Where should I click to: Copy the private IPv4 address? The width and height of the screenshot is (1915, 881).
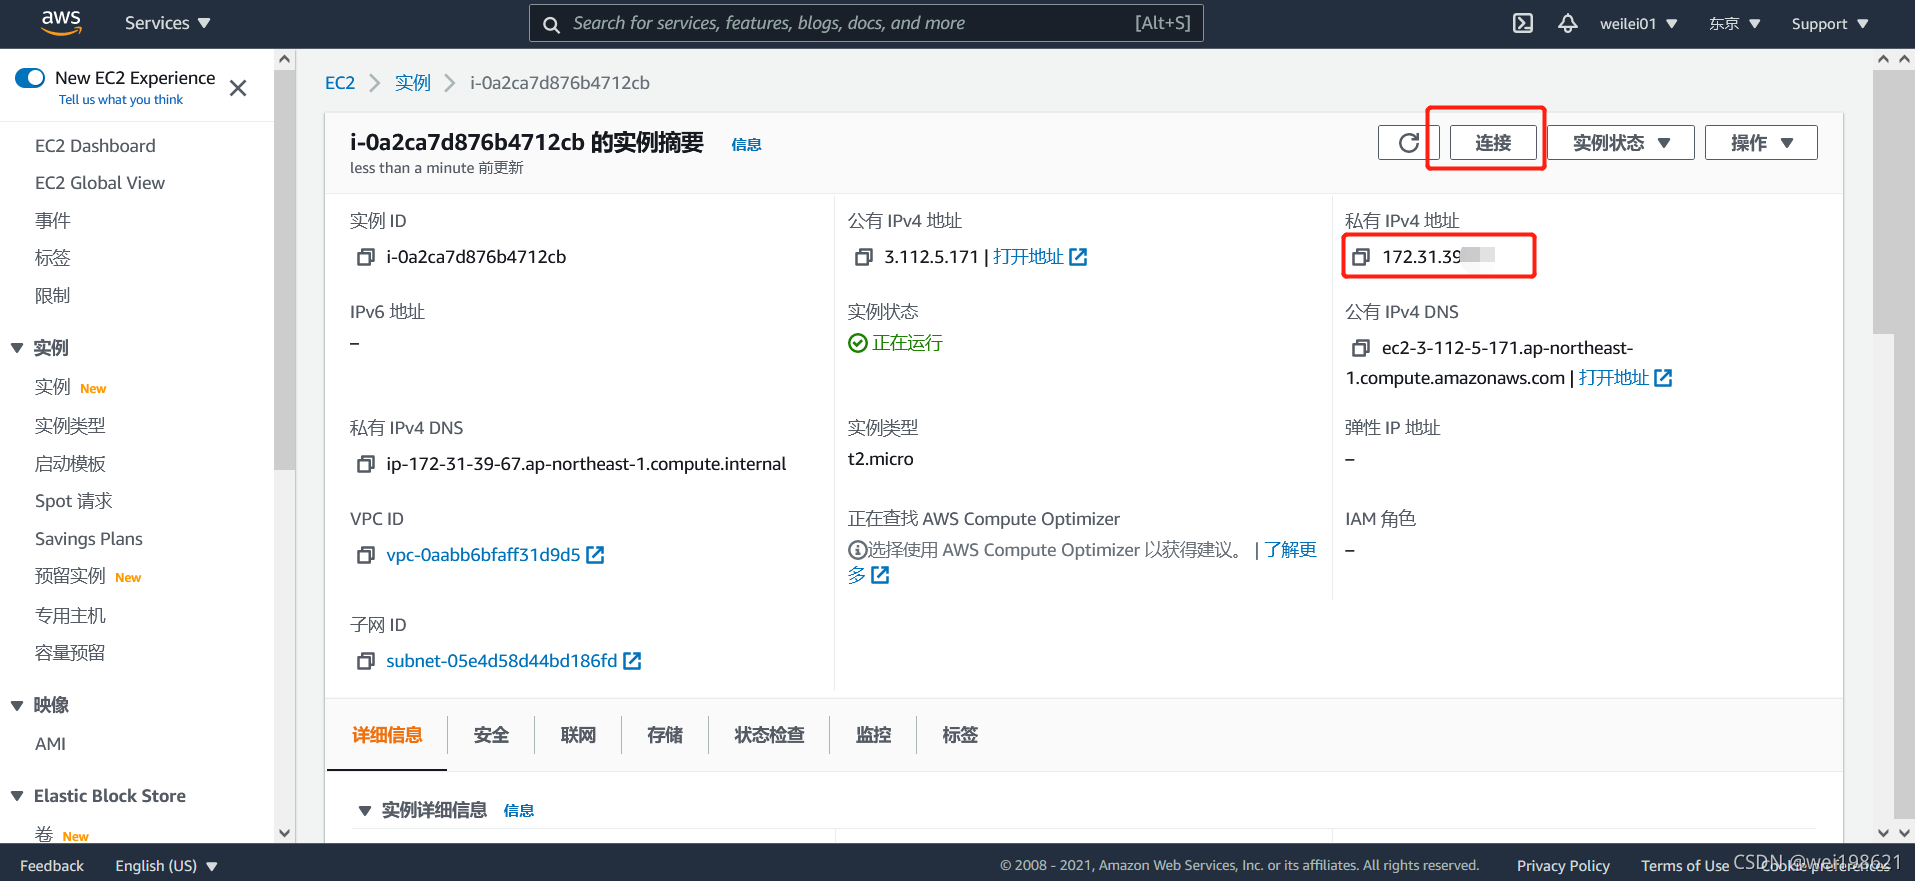(1361, 258)
